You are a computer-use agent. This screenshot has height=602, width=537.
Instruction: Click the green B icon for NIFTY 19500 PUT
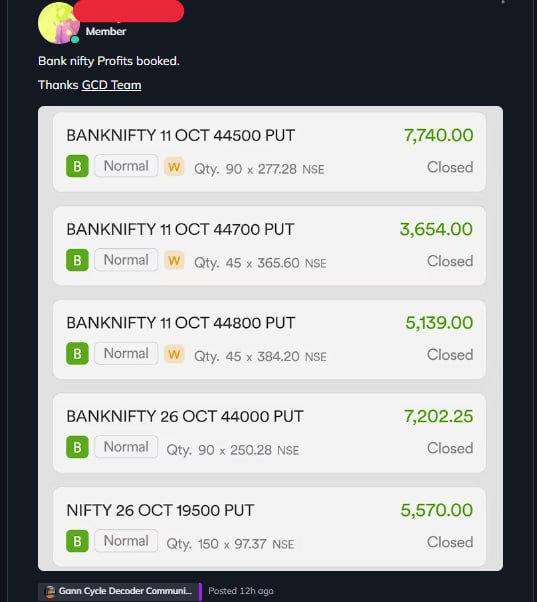pyautogui.click(x=77, y=541)
